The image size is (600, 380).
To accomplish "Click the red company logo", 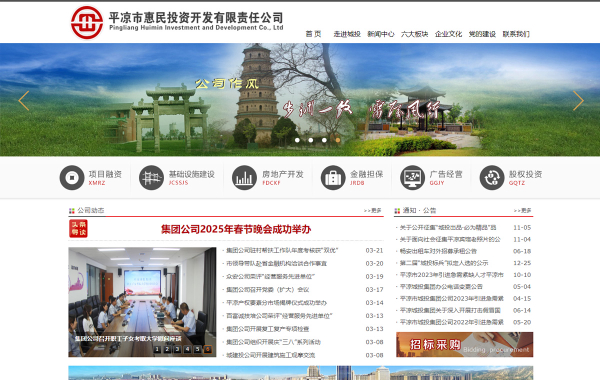I will 87,23.
